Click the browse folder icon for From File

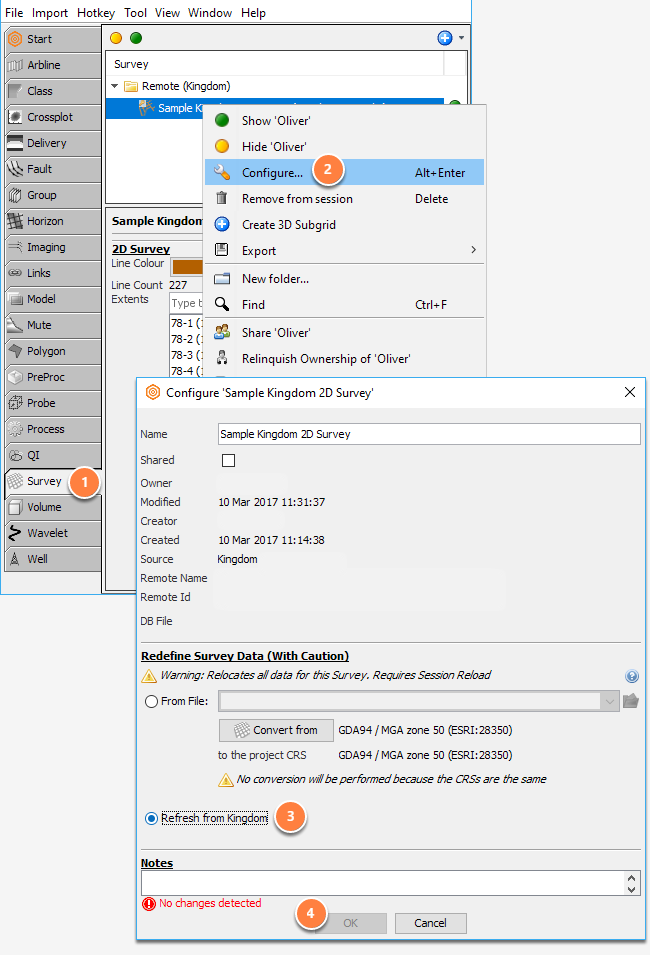pos(631,701)
